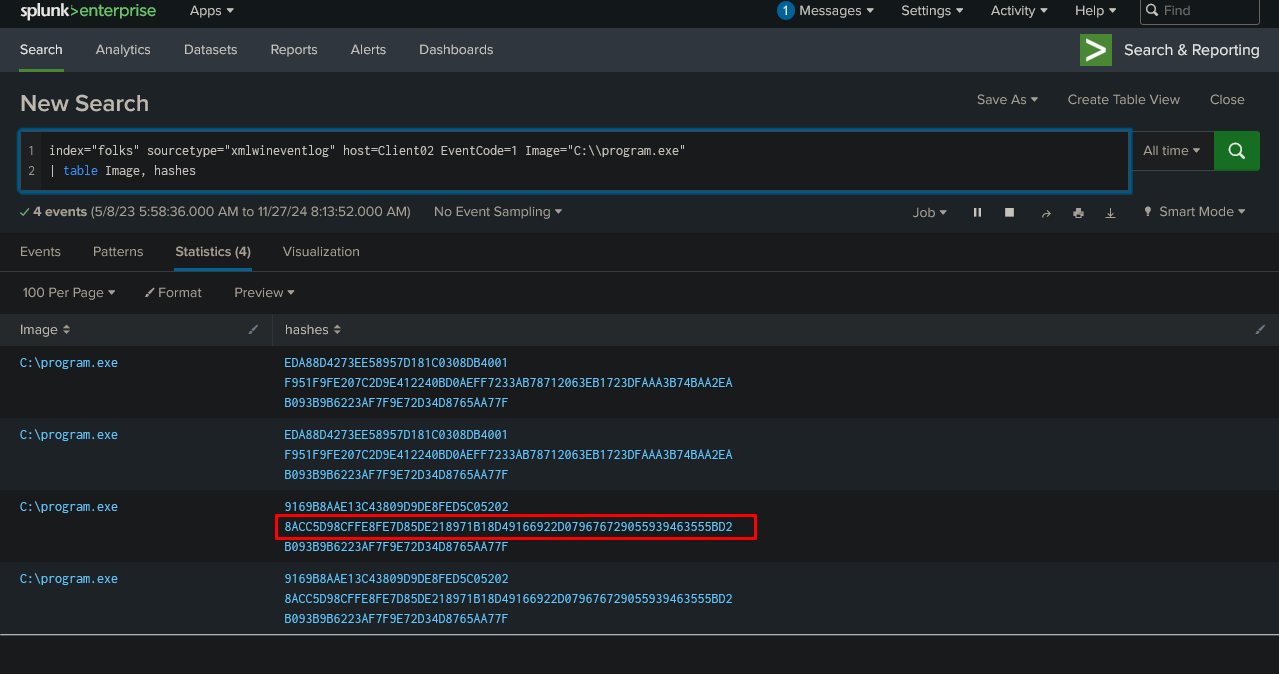Stop the search job
The image size is (1279, 674).
point(1009,212)
